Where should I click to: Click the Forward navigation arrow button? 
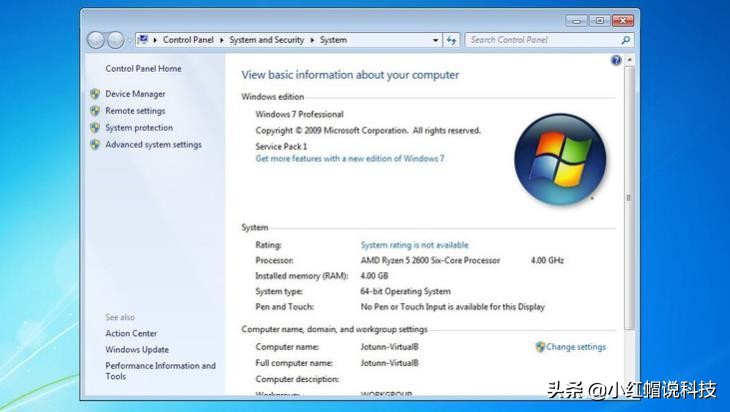click(115, 40)
